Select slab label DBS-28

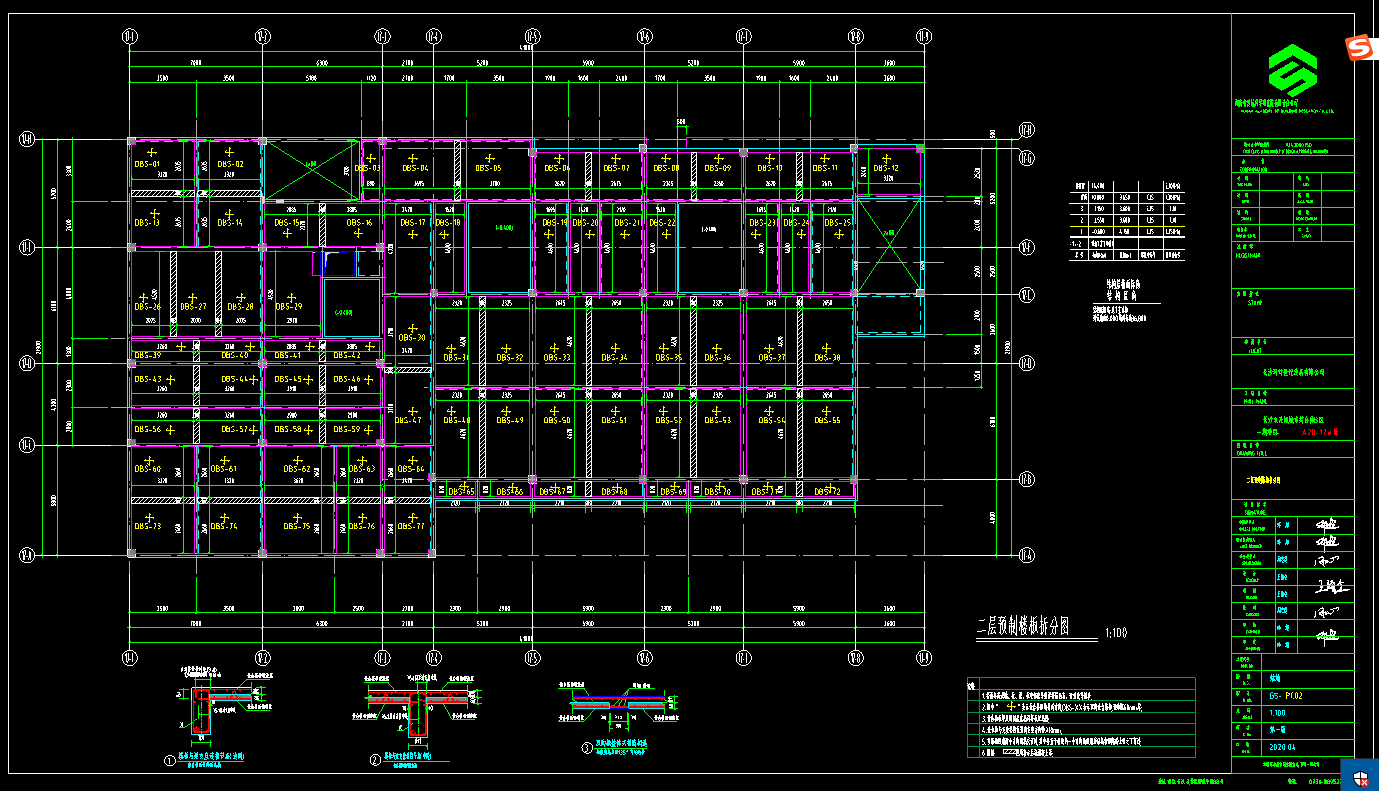coord(240,307)
